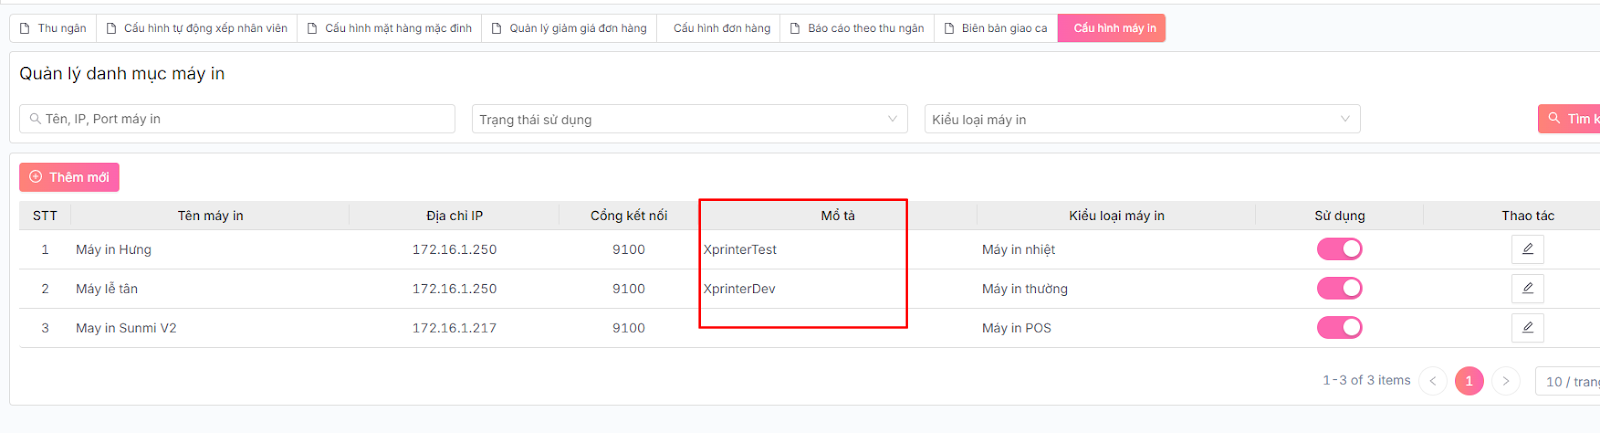Click the Mô tả column header
The height and width of the screenshot is (433, 1600).
coord(837,215)
